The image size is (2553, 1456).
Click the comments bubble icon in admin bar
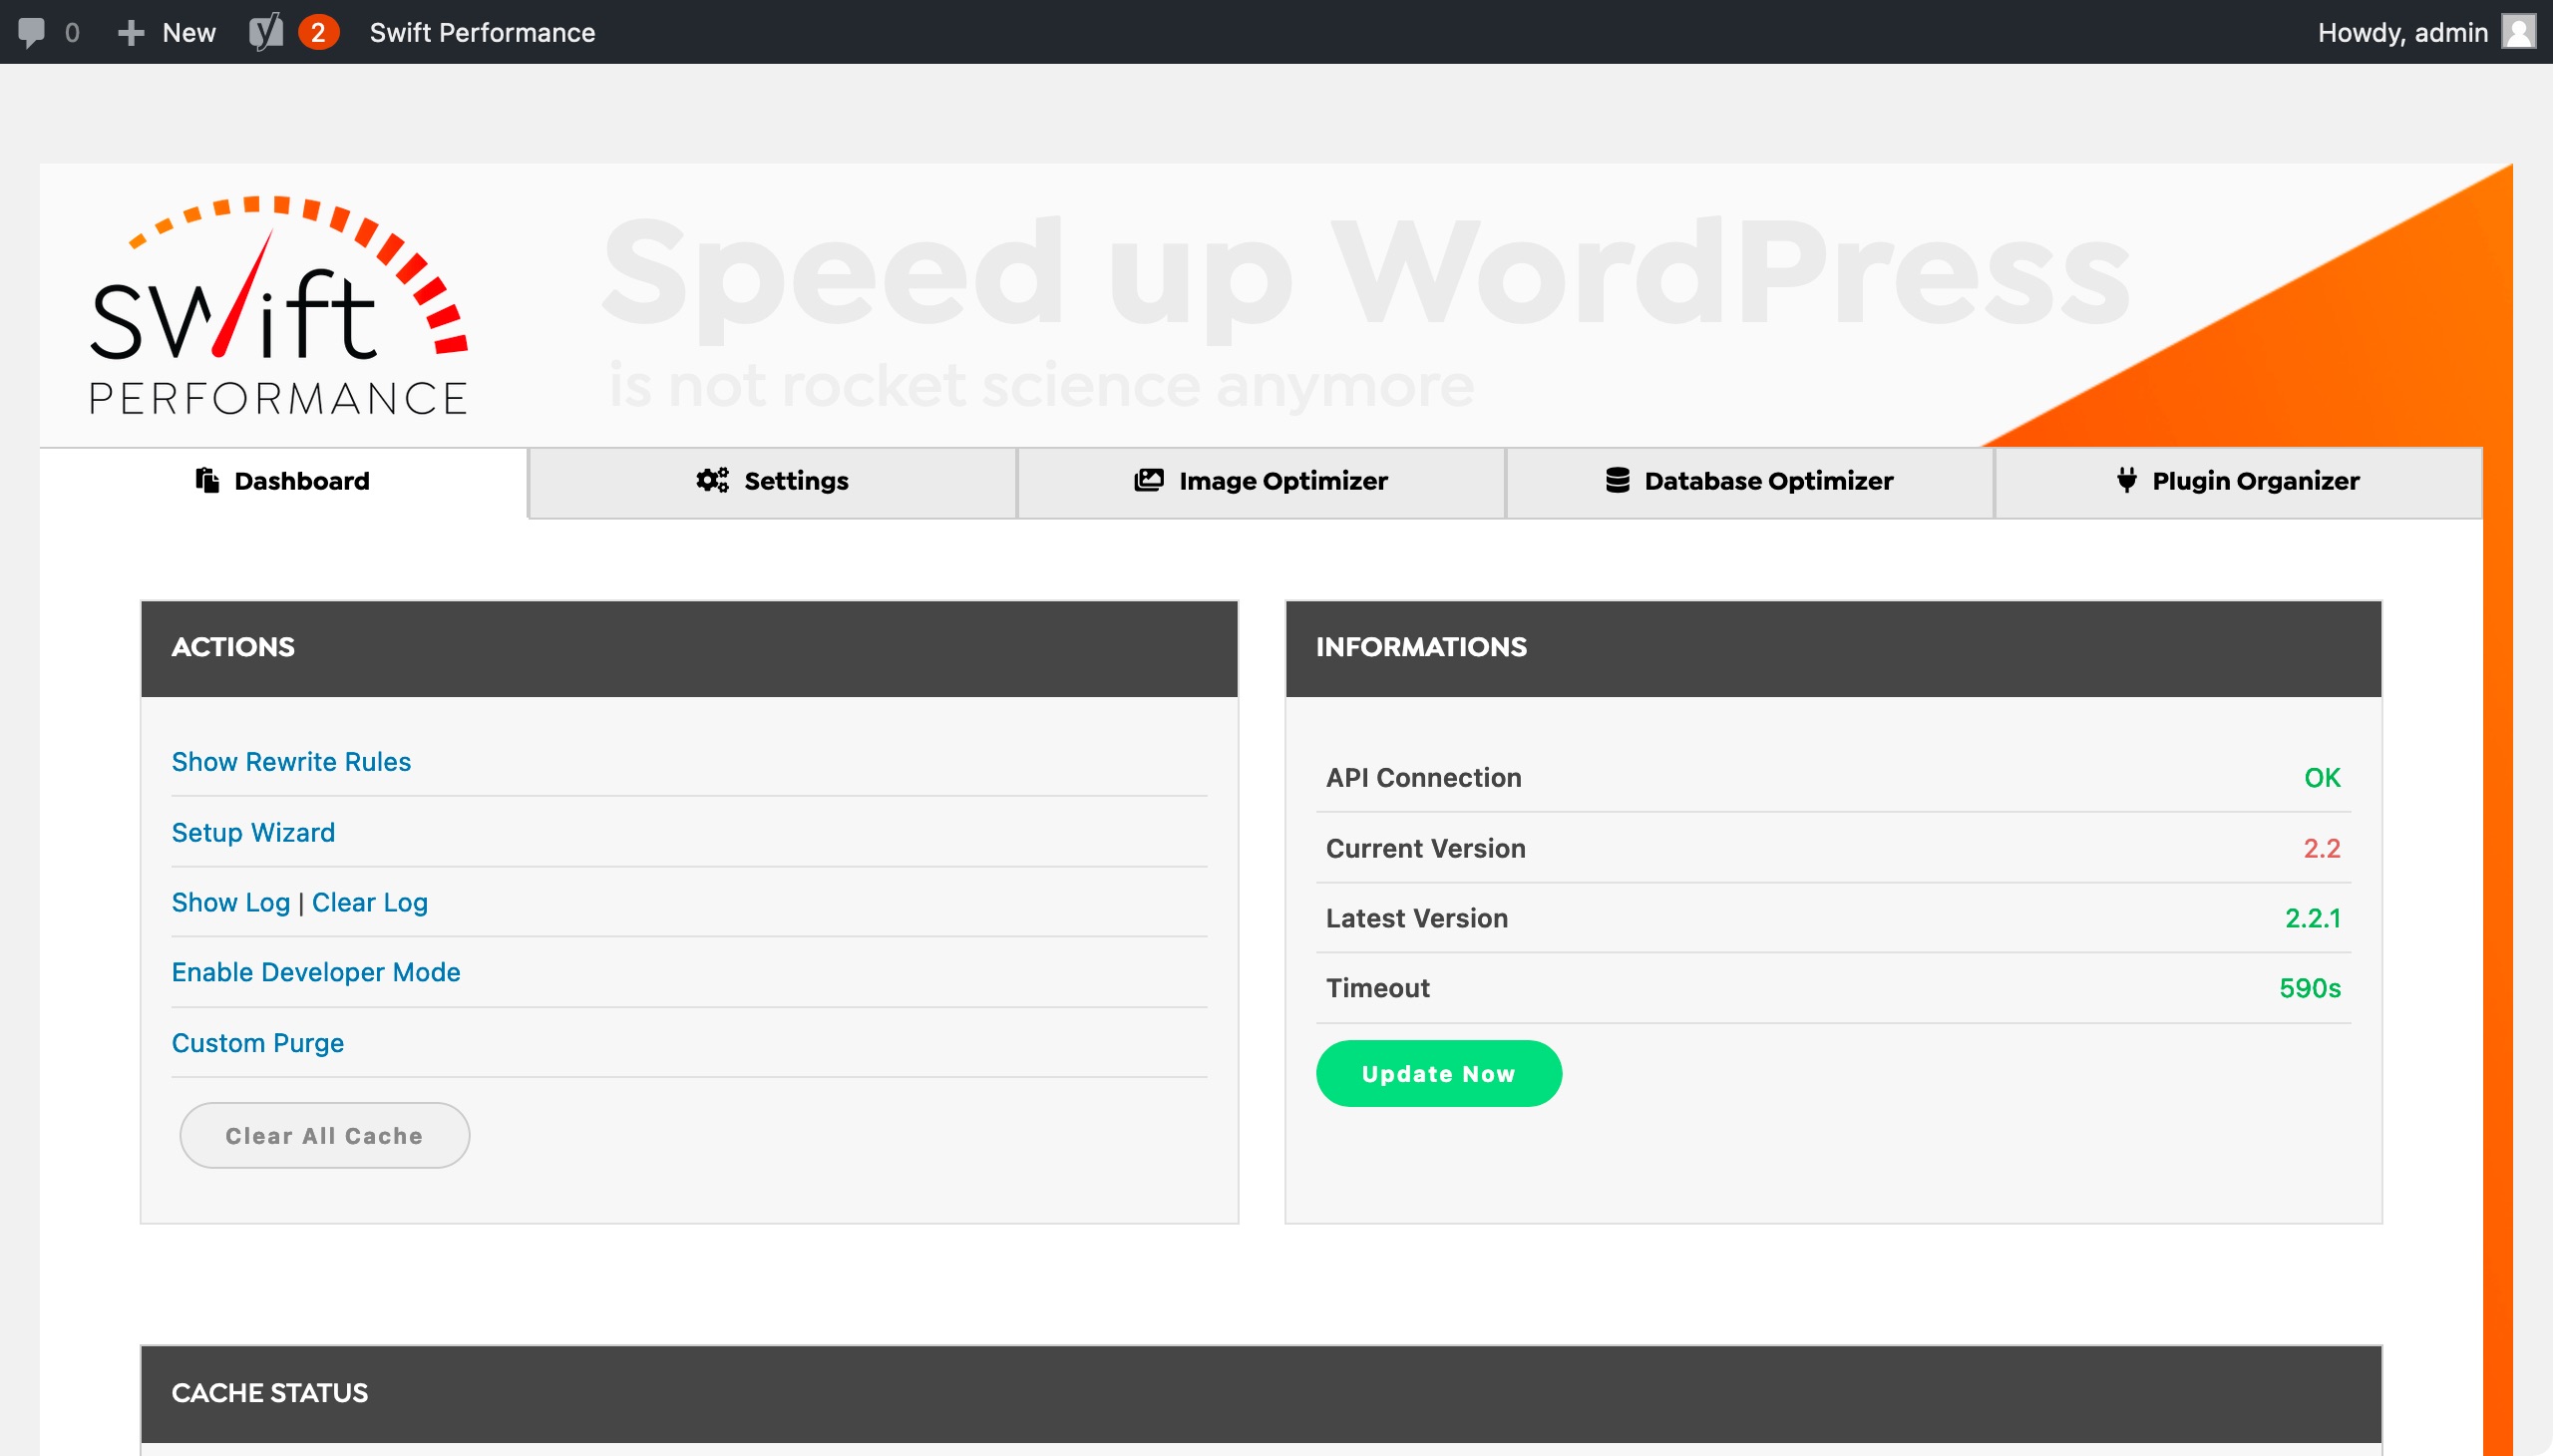[31, 32]
